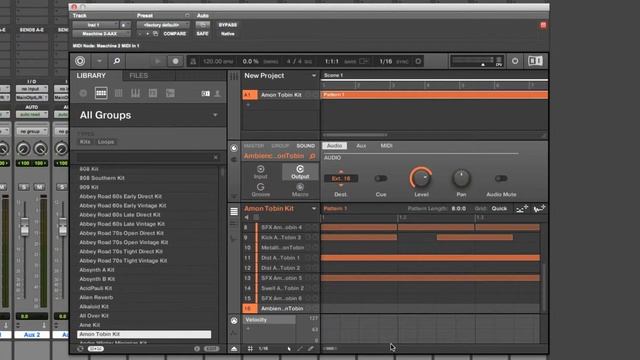
Task: Click the step grid icon beside 1/16
Action: tap(250, 349)
